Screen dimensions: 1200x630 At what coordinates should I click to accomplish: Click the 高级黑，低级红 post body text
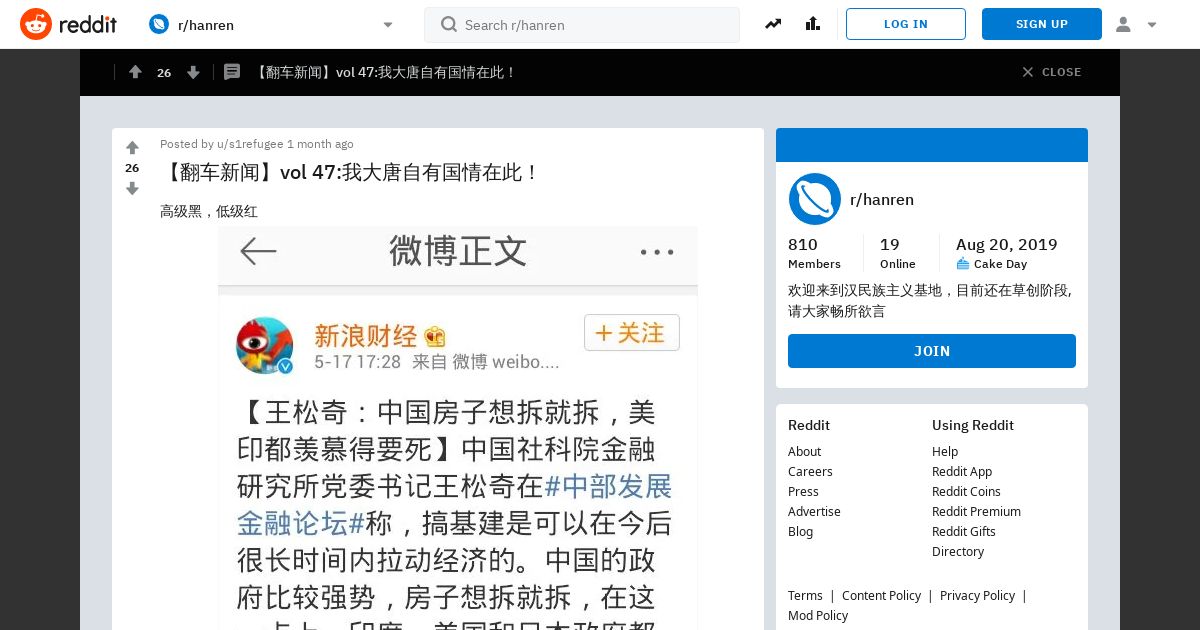click(x=209, y=211)
